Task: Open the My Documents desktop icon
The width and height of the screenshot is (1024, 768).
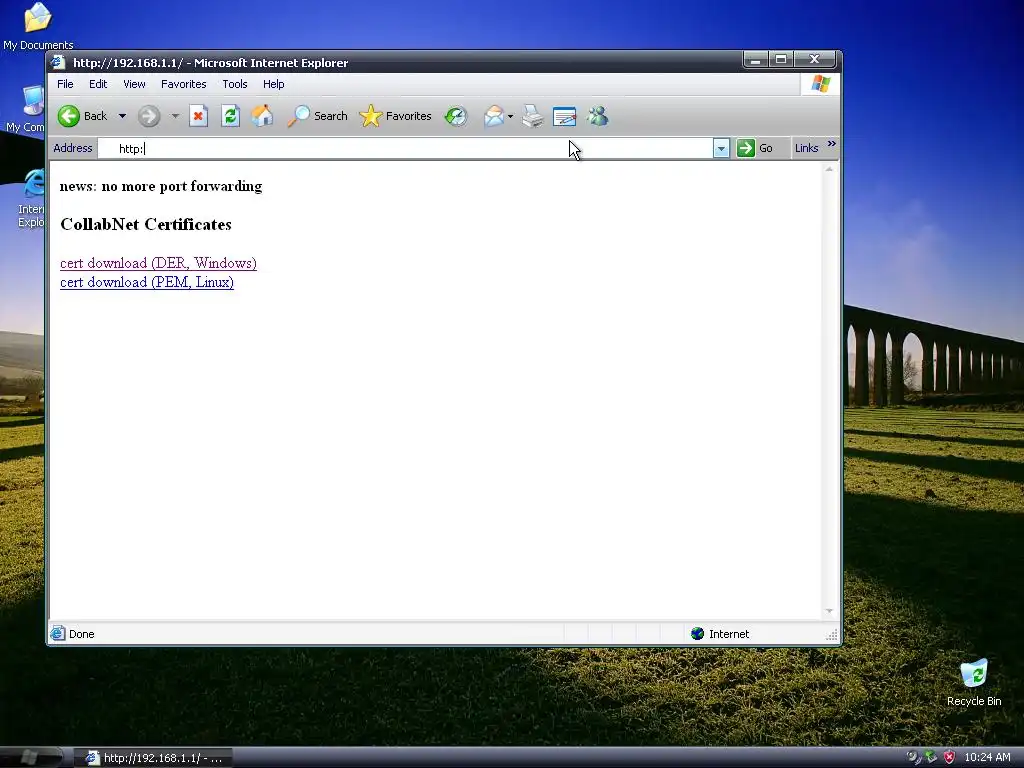Action: click(38, 26)
